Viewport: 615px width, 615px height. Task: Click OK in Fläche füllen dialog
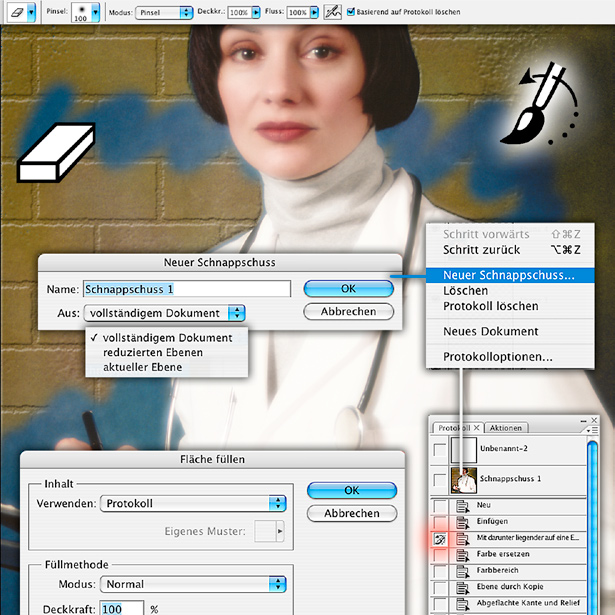coord(352,490)
